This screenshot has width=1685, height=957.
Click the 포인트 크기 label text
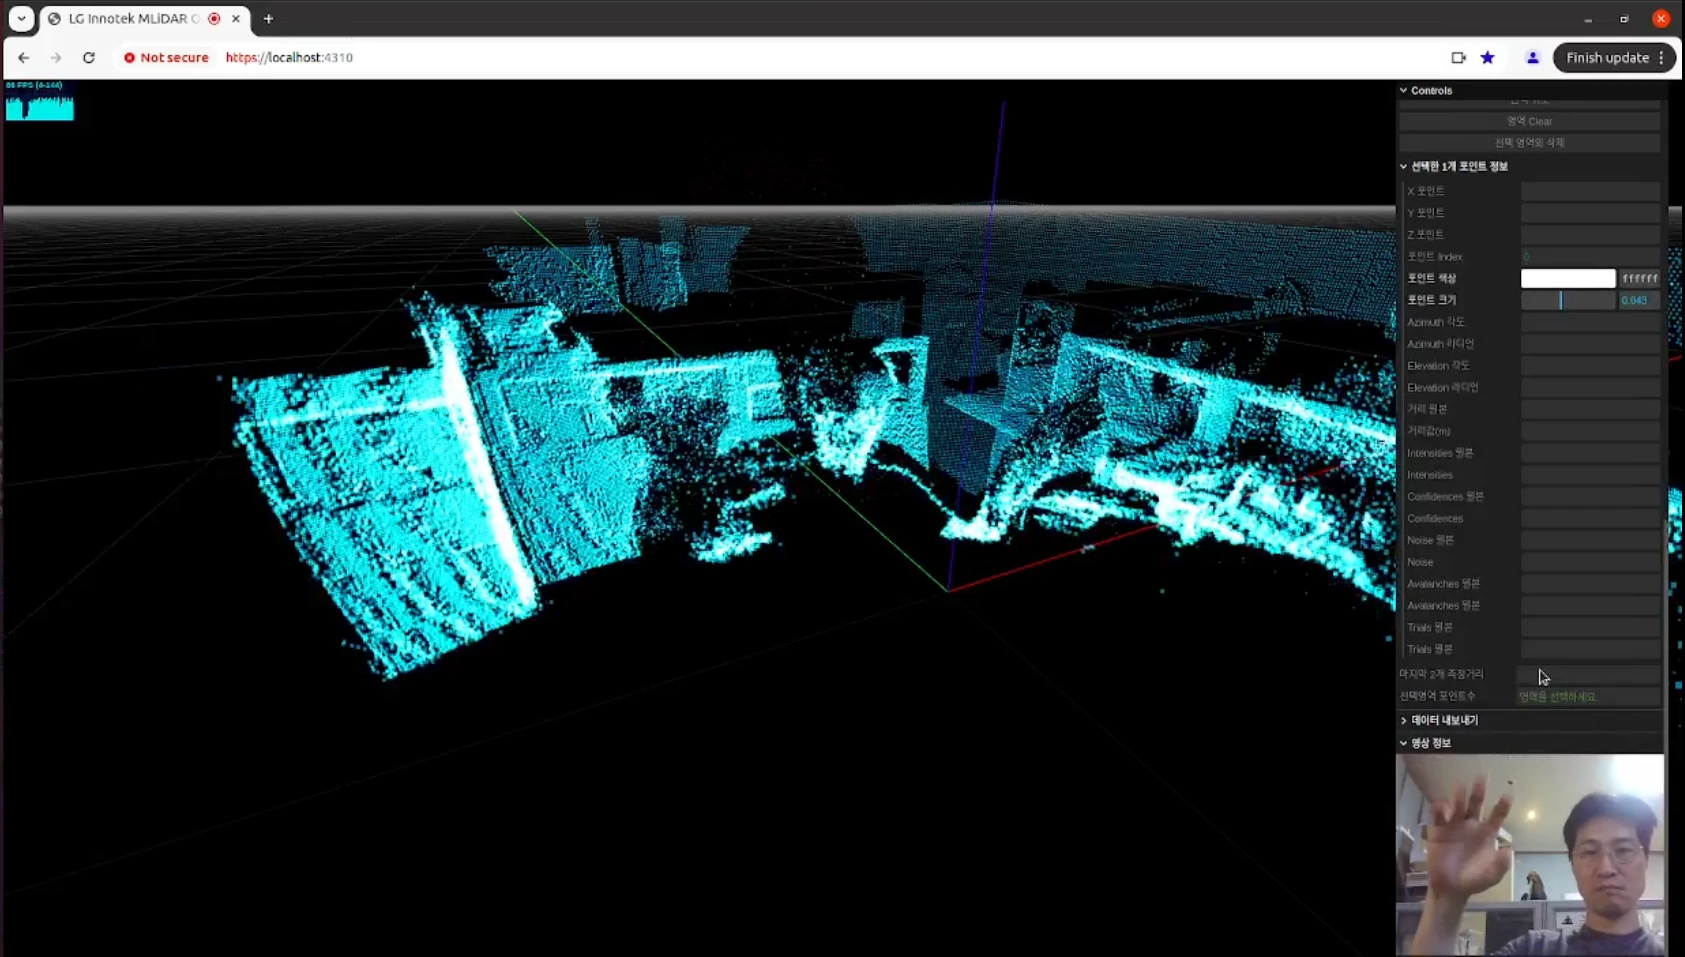[1432, 300]
